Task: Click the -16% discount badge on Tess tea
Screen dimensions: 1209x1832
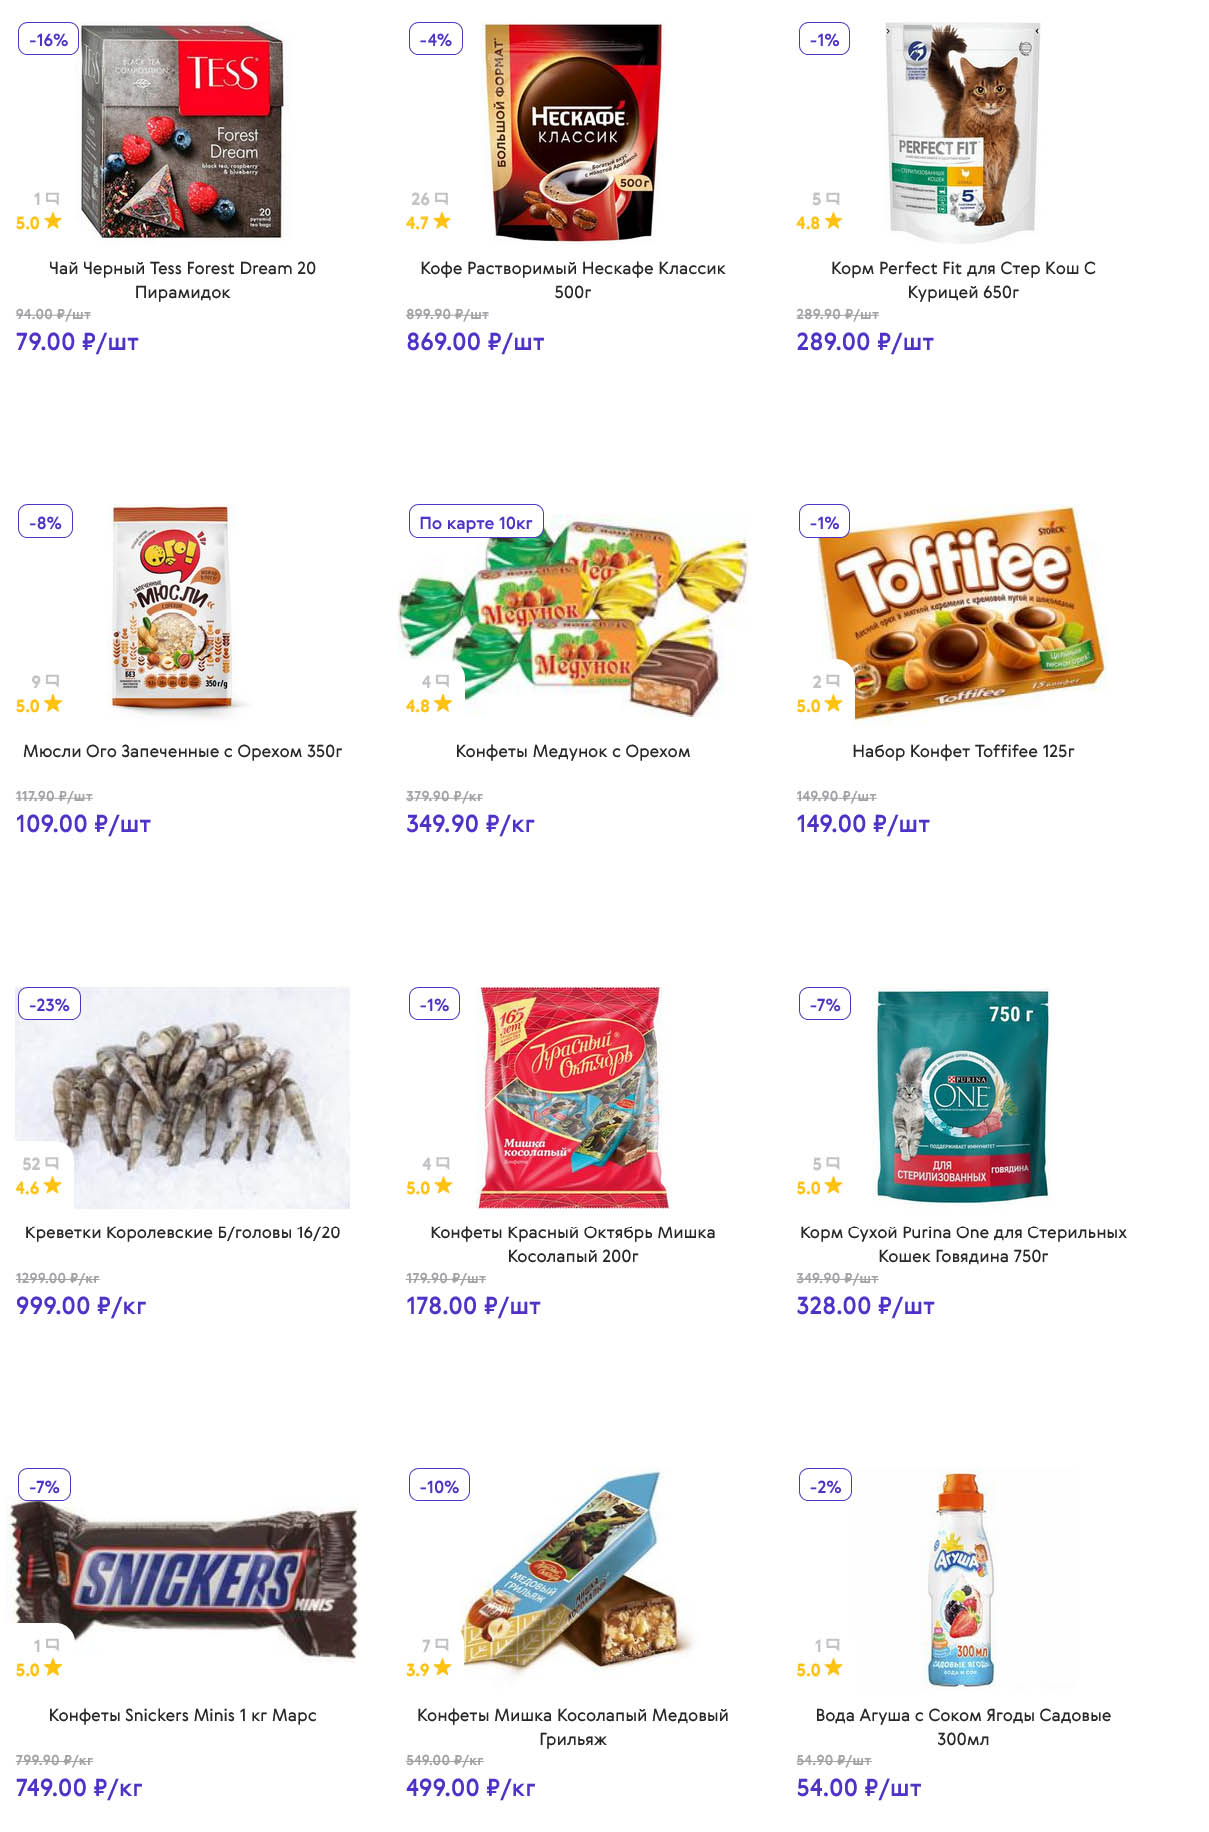Action: click(x=48, y=40)
